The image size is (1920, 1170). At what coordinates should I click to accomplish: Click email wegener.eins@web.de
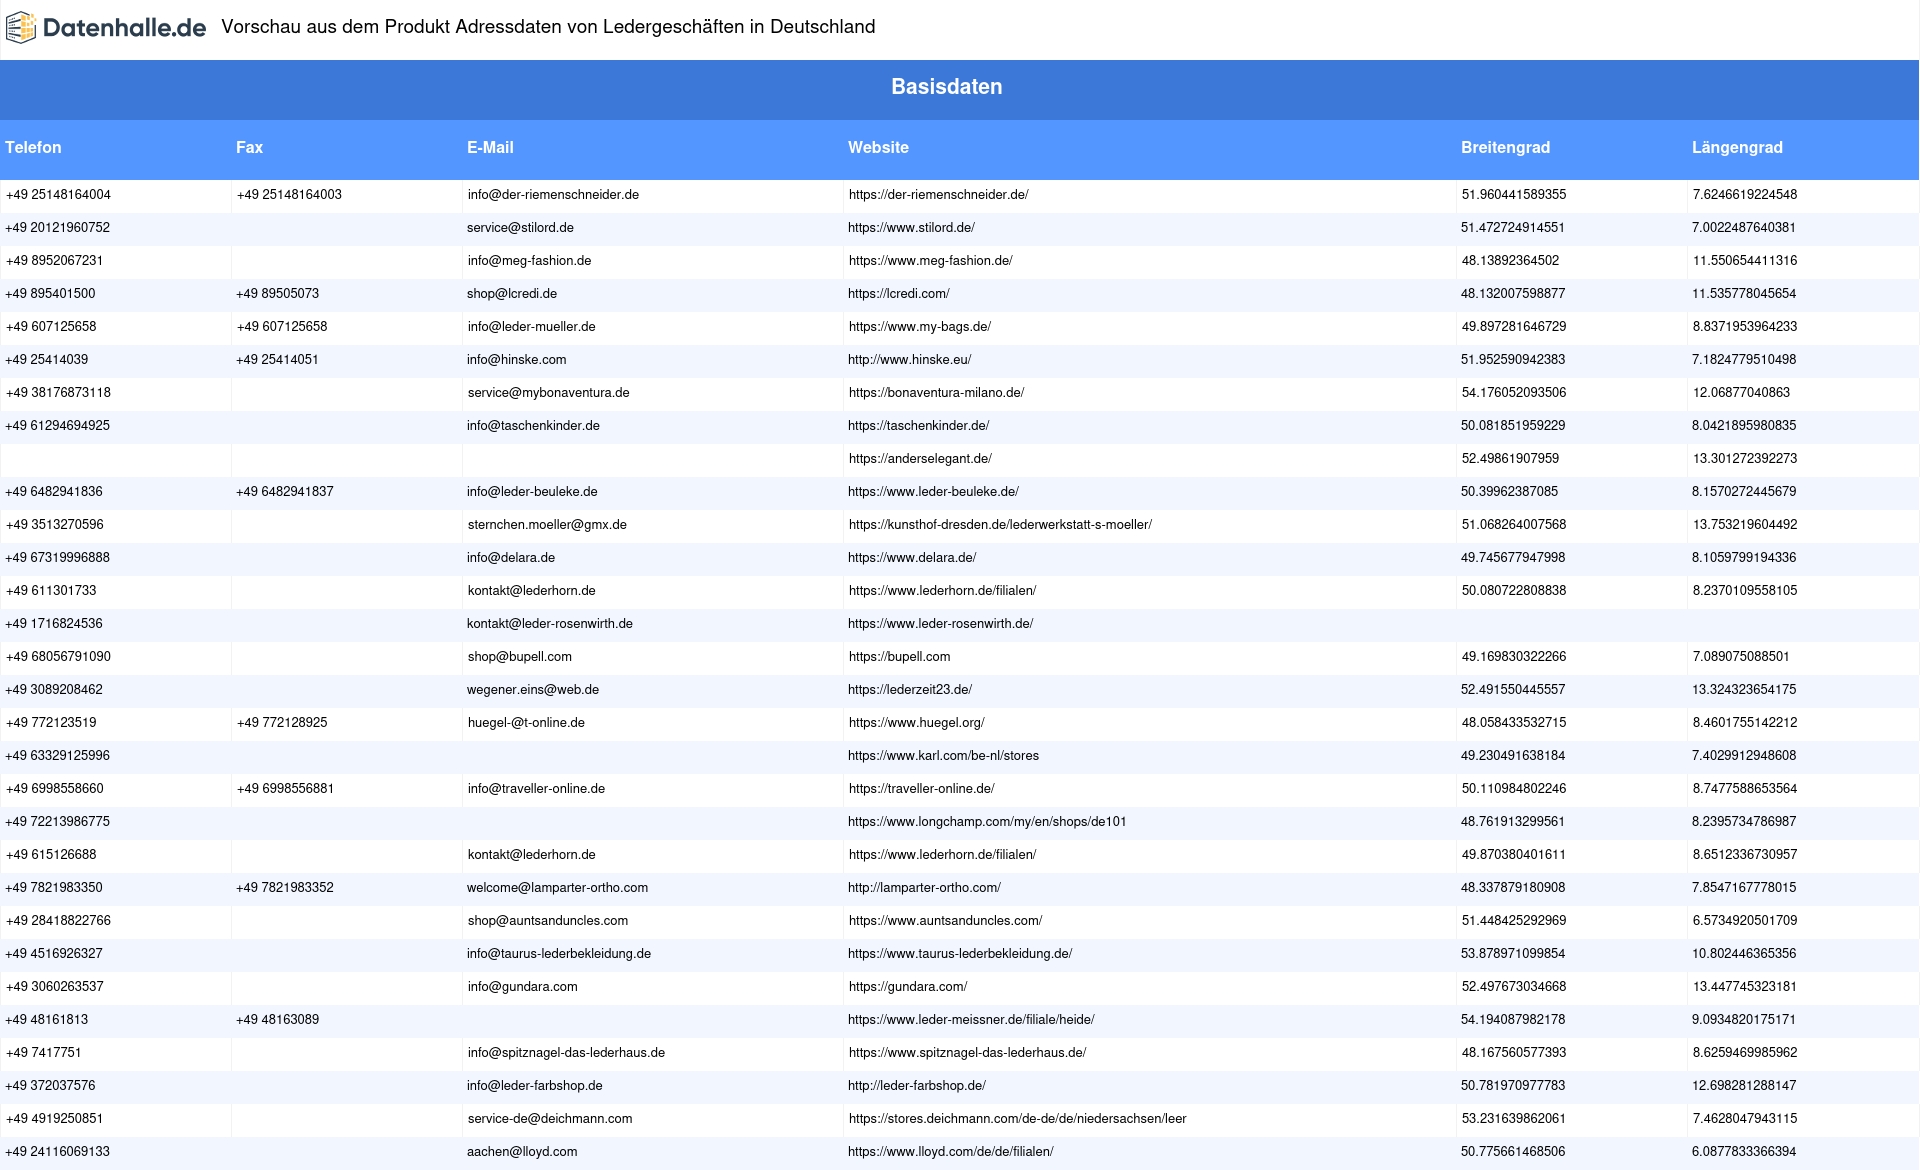533,690
